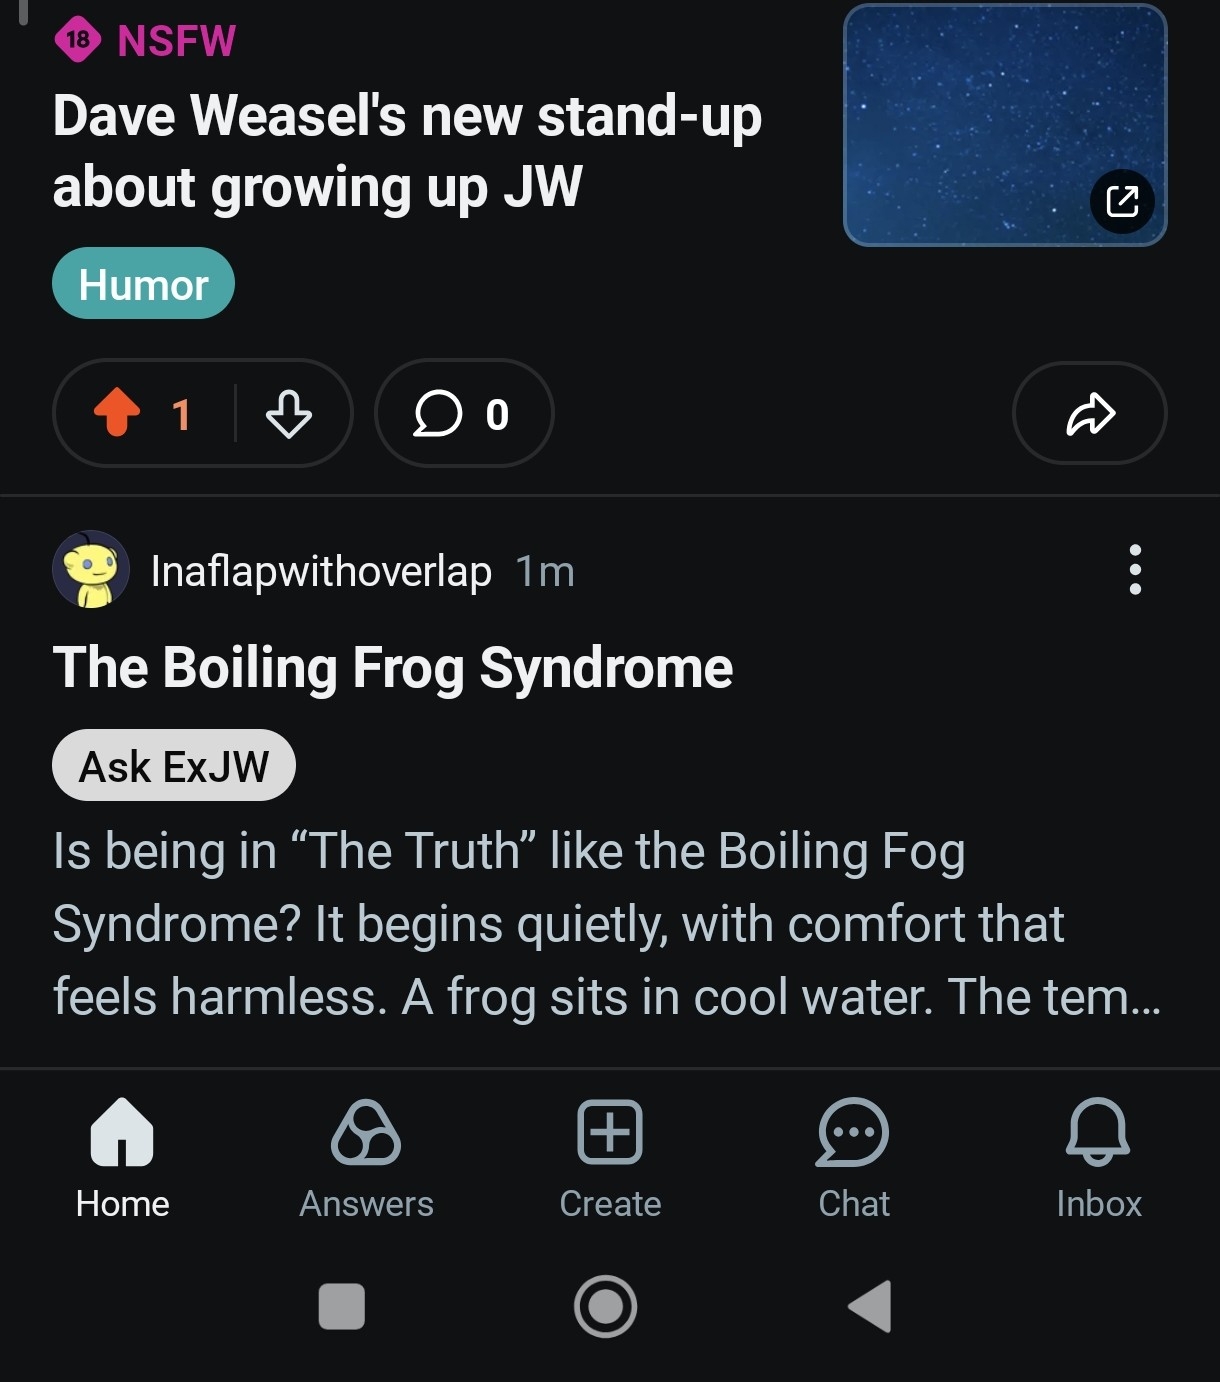
Task: Share the Dave Weasel stand-up post
Action: click(1089, 413)
